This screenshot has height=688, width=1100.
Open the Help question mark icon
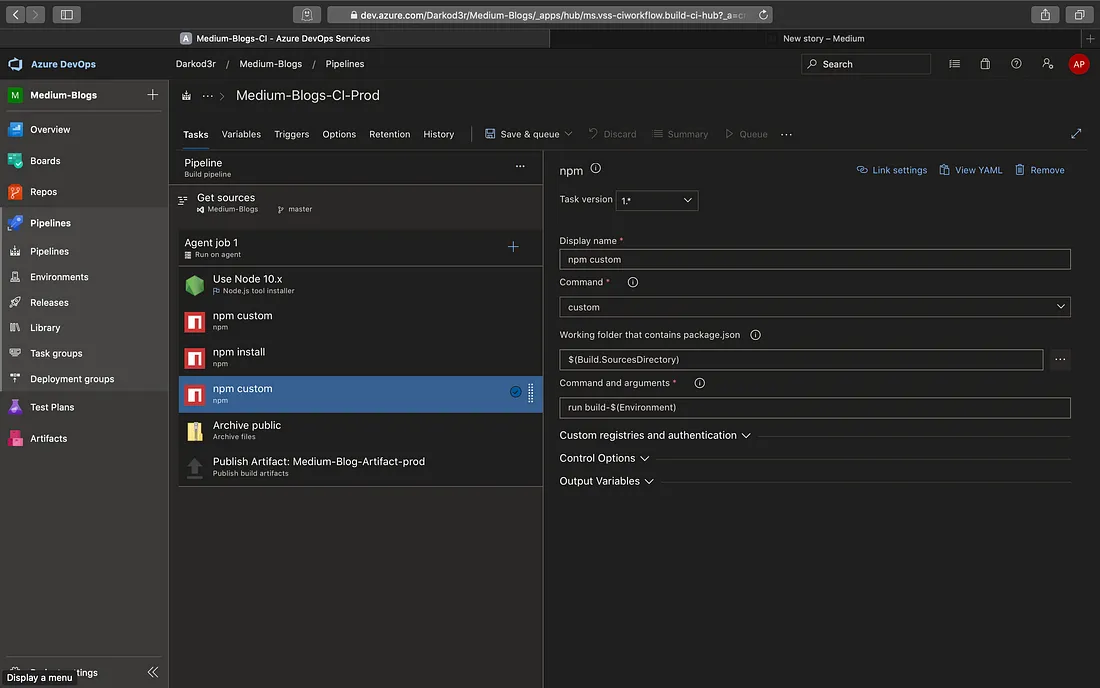pyautogui.click(x=1016, y=64)
